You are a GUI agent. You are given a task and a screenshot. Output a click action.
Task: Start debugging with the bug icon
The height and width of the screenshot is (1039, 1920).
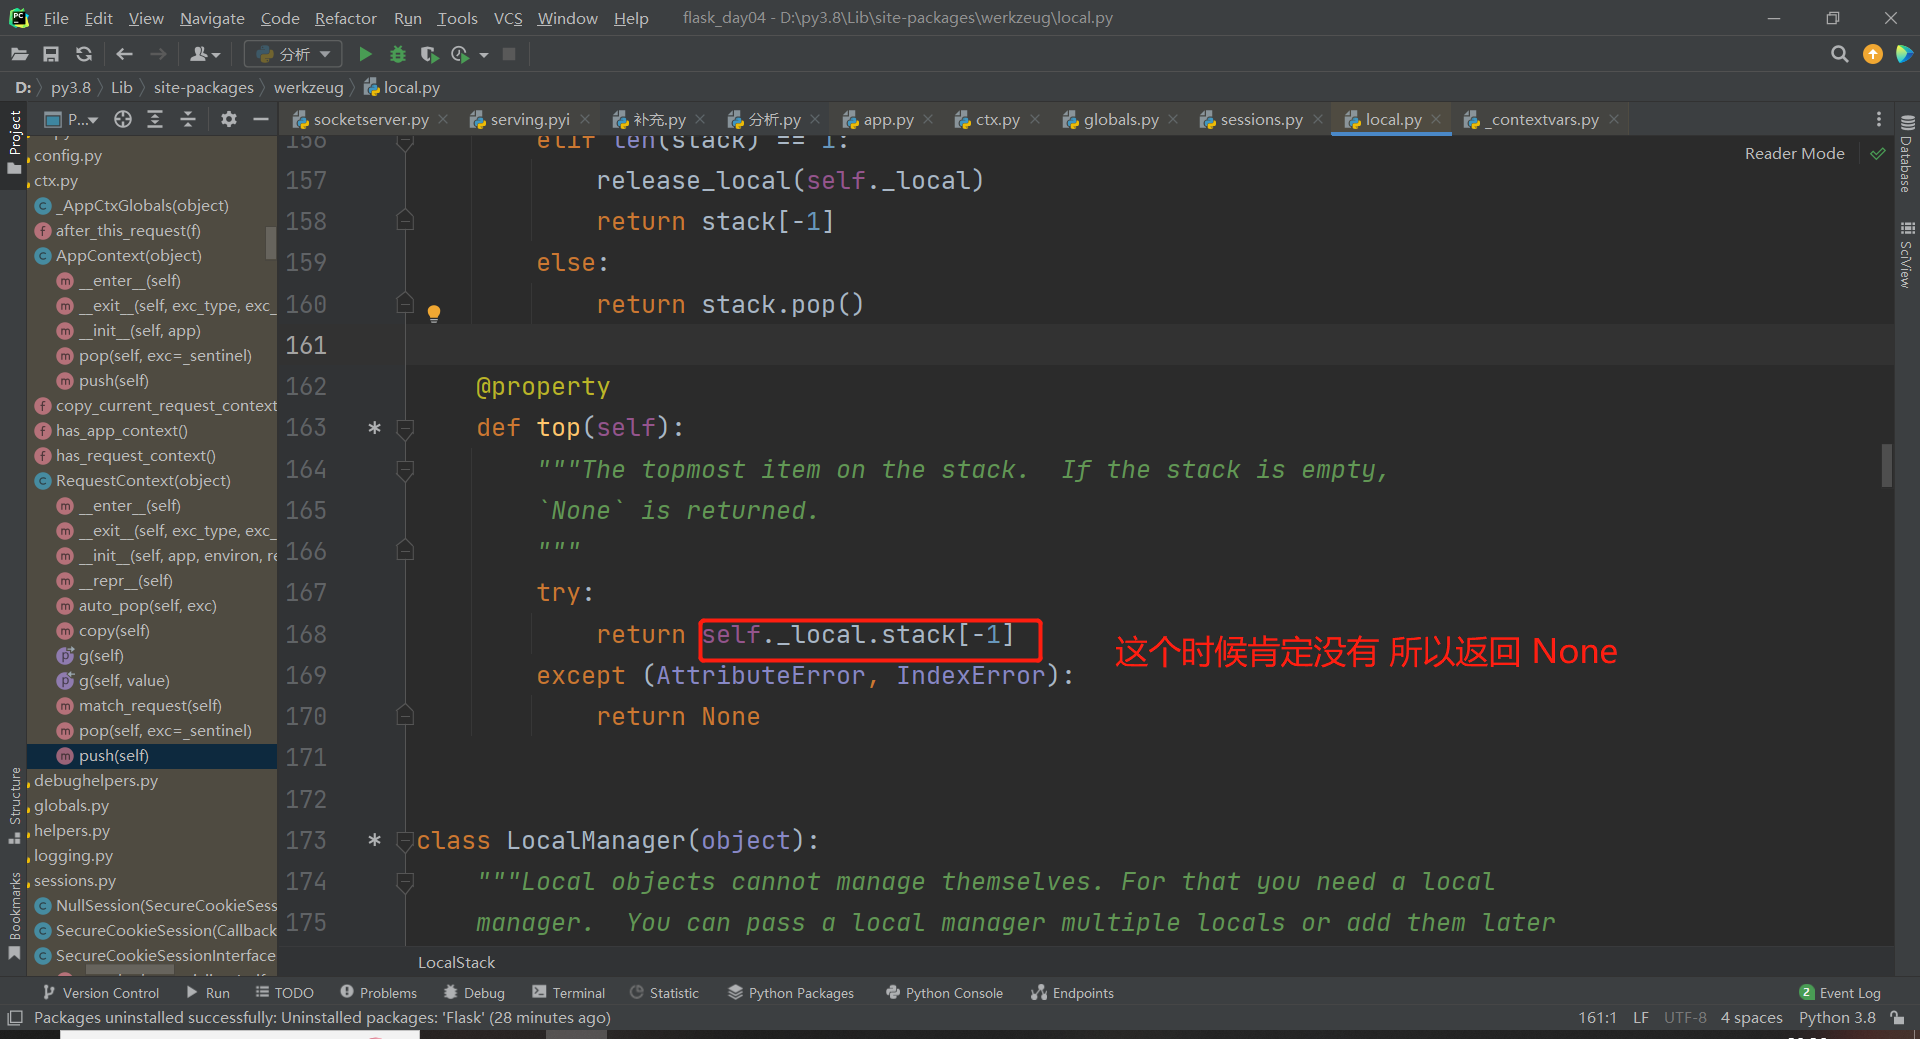397,54
